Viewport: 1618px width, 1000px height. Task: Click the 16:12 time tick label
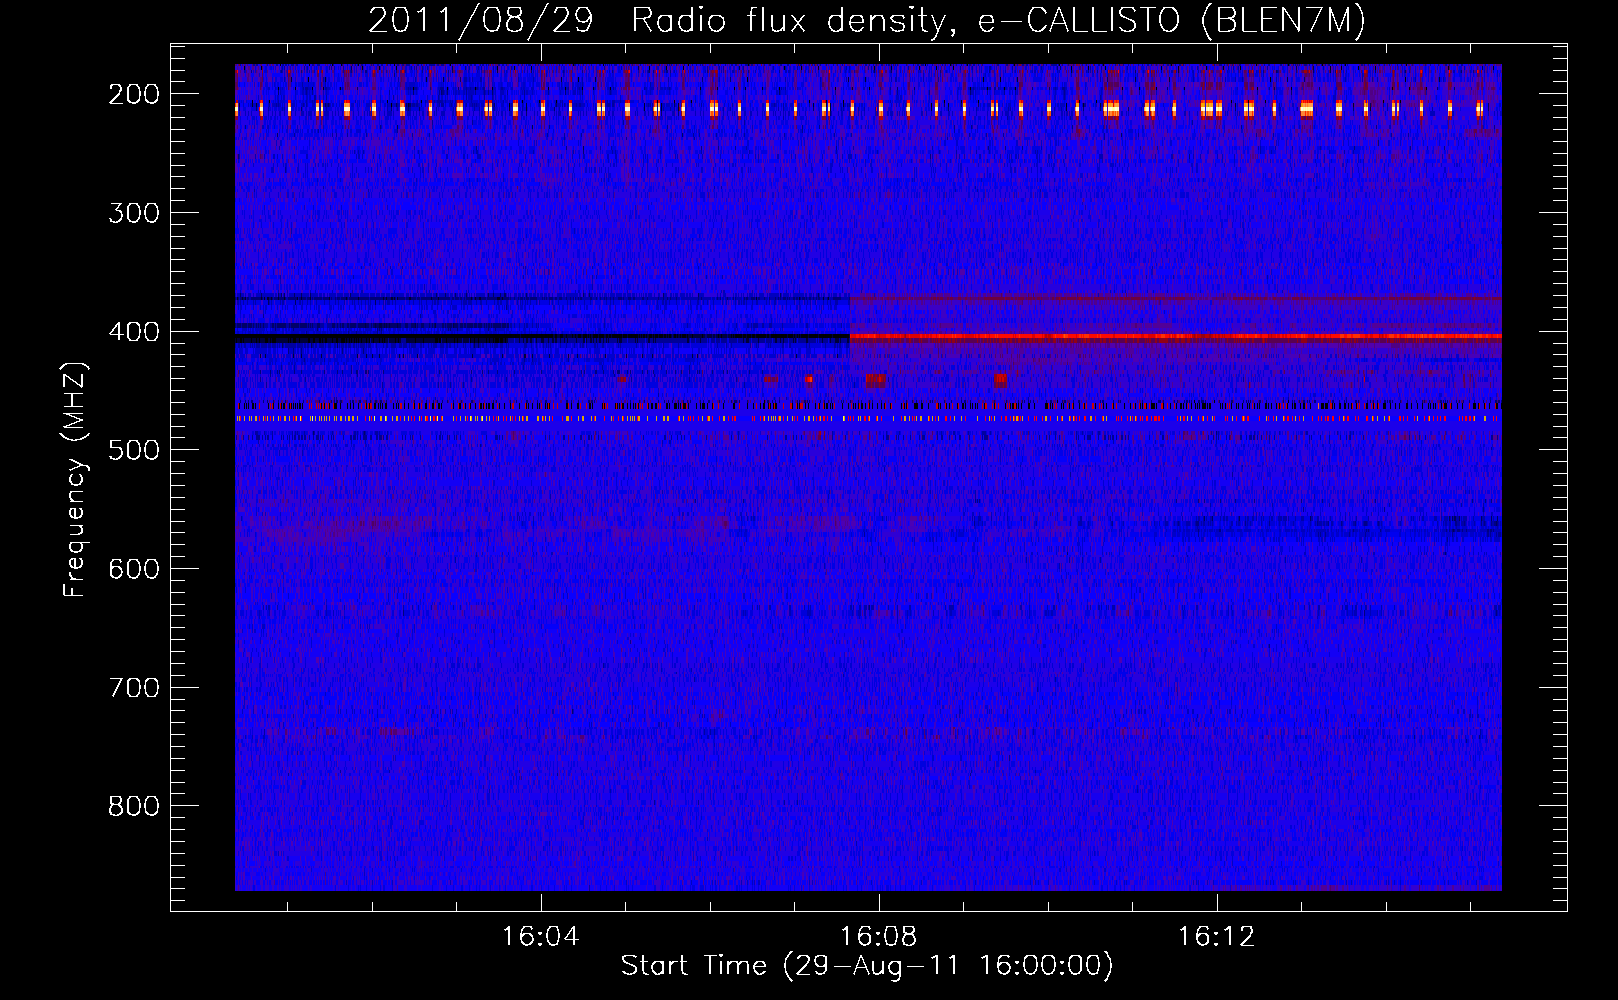click(x=1216, y=937)
